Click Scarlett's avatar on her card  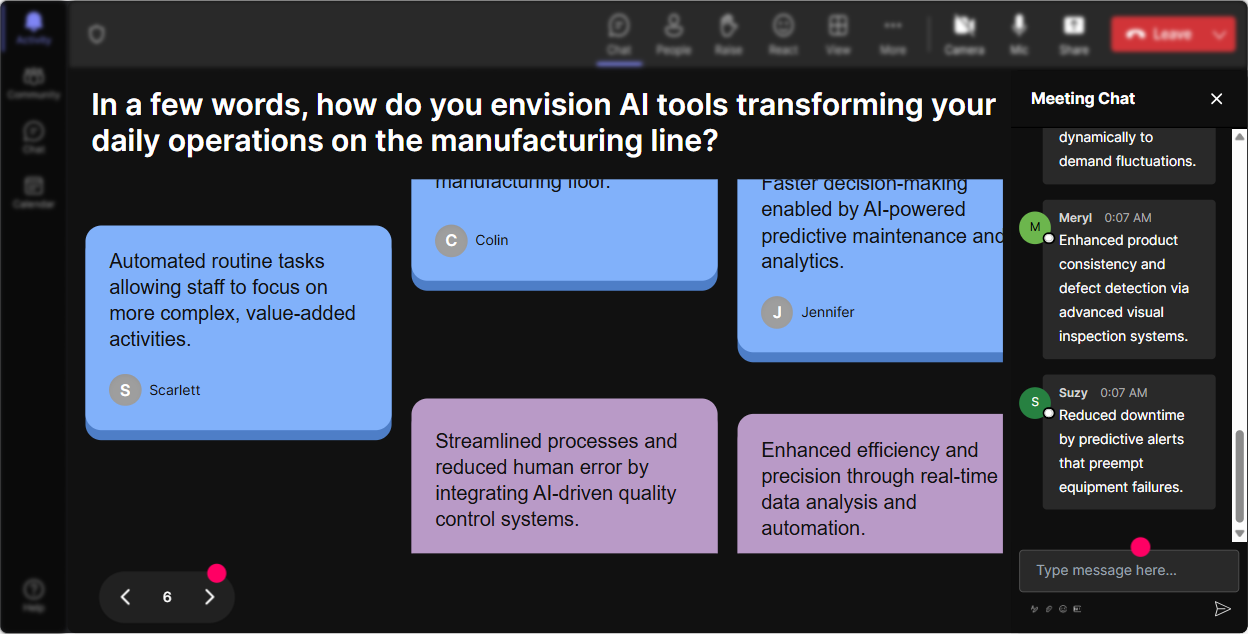click(x=125, y=390)
